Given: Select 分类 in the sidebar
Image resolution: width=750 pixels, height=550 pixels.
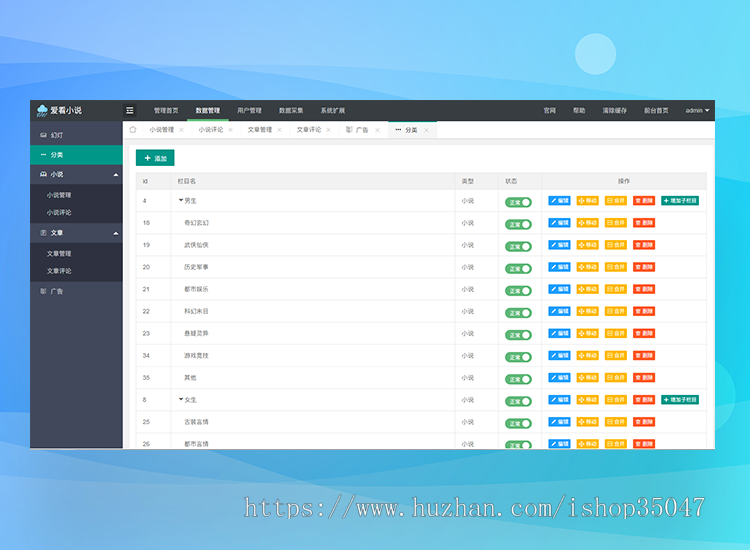Looking at the screenshot, I should (77, 155).
